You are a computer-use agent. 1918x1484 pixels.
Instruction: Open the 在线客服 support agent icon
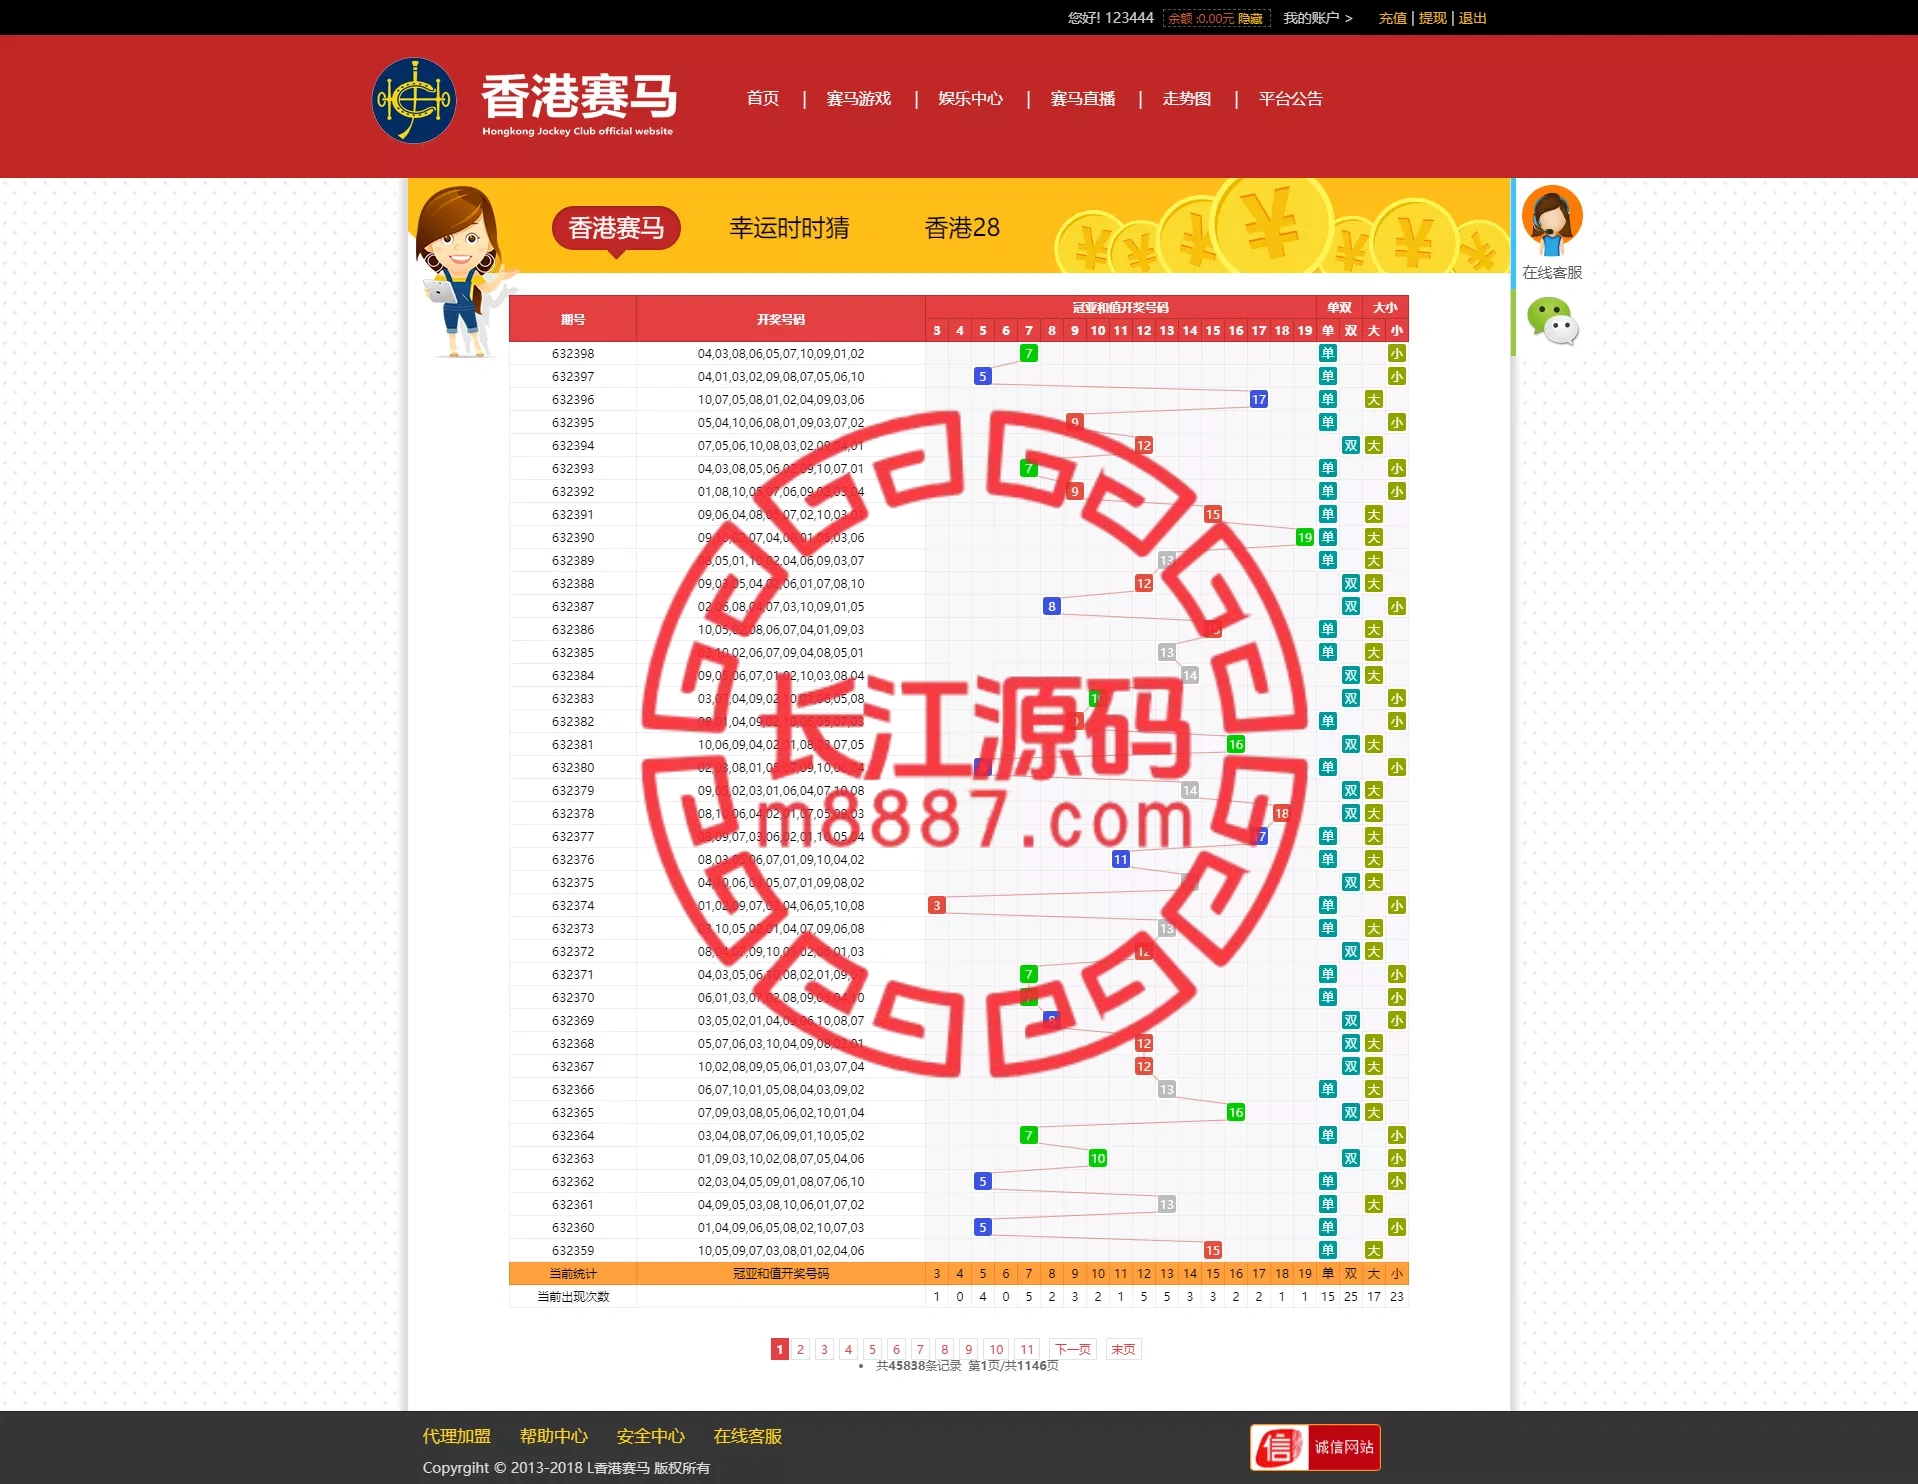click(x=1551, y=220)
